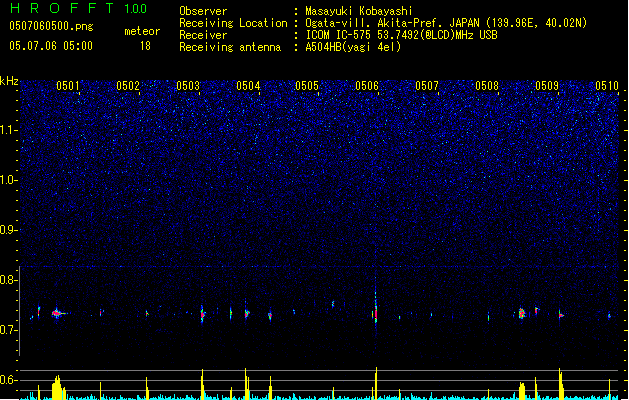Click the HROFFT program title text

click(x=62, y=8)
